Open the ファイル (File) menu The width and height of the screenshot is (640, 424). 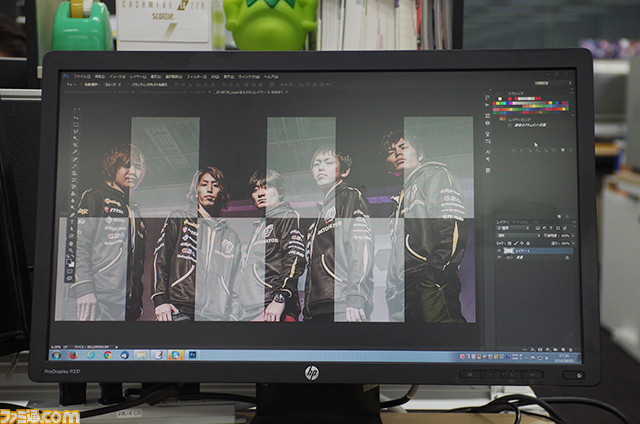82,77
